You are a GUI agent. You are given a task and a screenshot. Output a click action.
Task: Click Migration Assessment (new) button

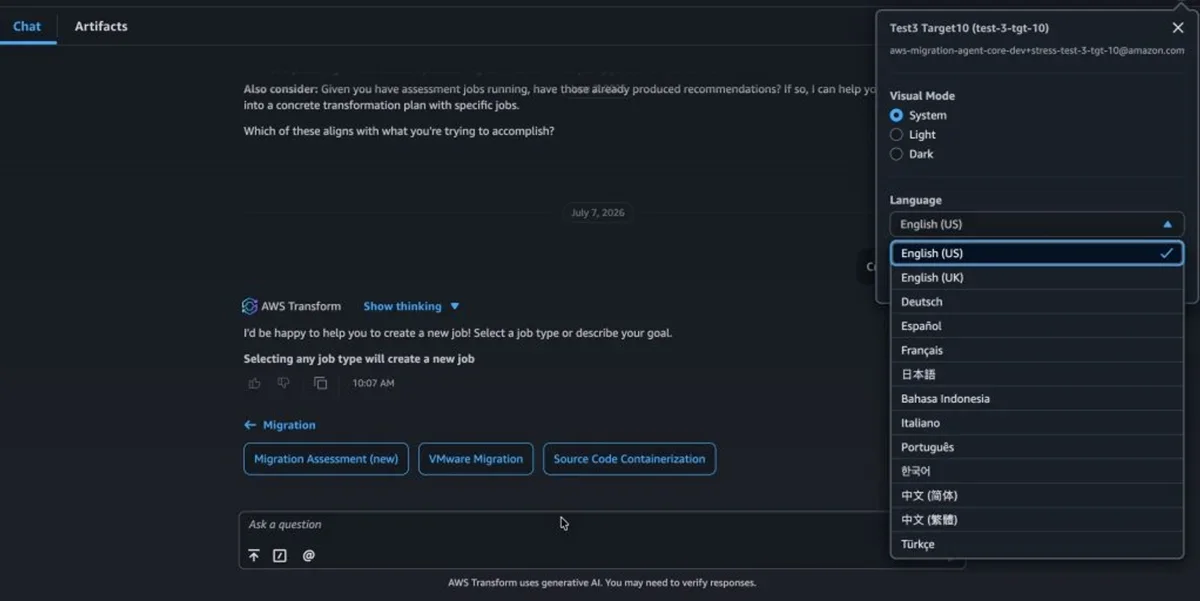pyautogui.click(x=326, y=459)
